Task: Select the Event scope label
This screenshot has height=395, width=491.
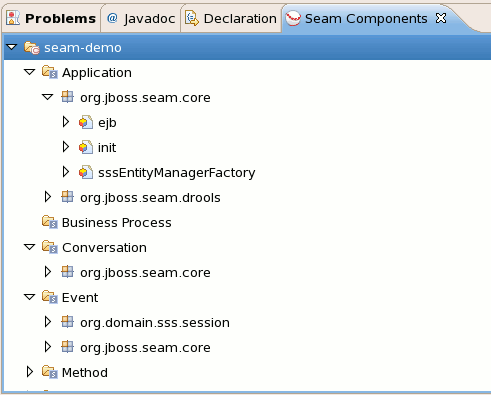Action: (x=80, y=298)
